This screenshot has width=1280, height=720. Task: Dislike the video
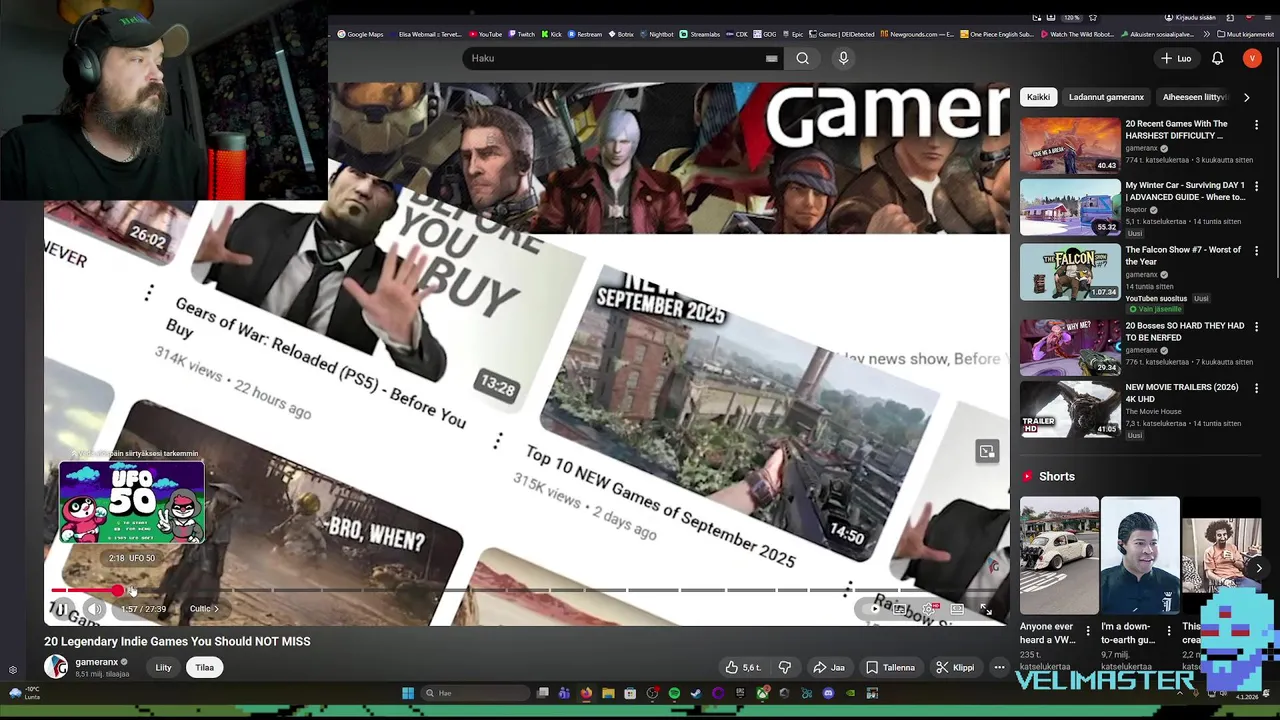pos(785,667)
